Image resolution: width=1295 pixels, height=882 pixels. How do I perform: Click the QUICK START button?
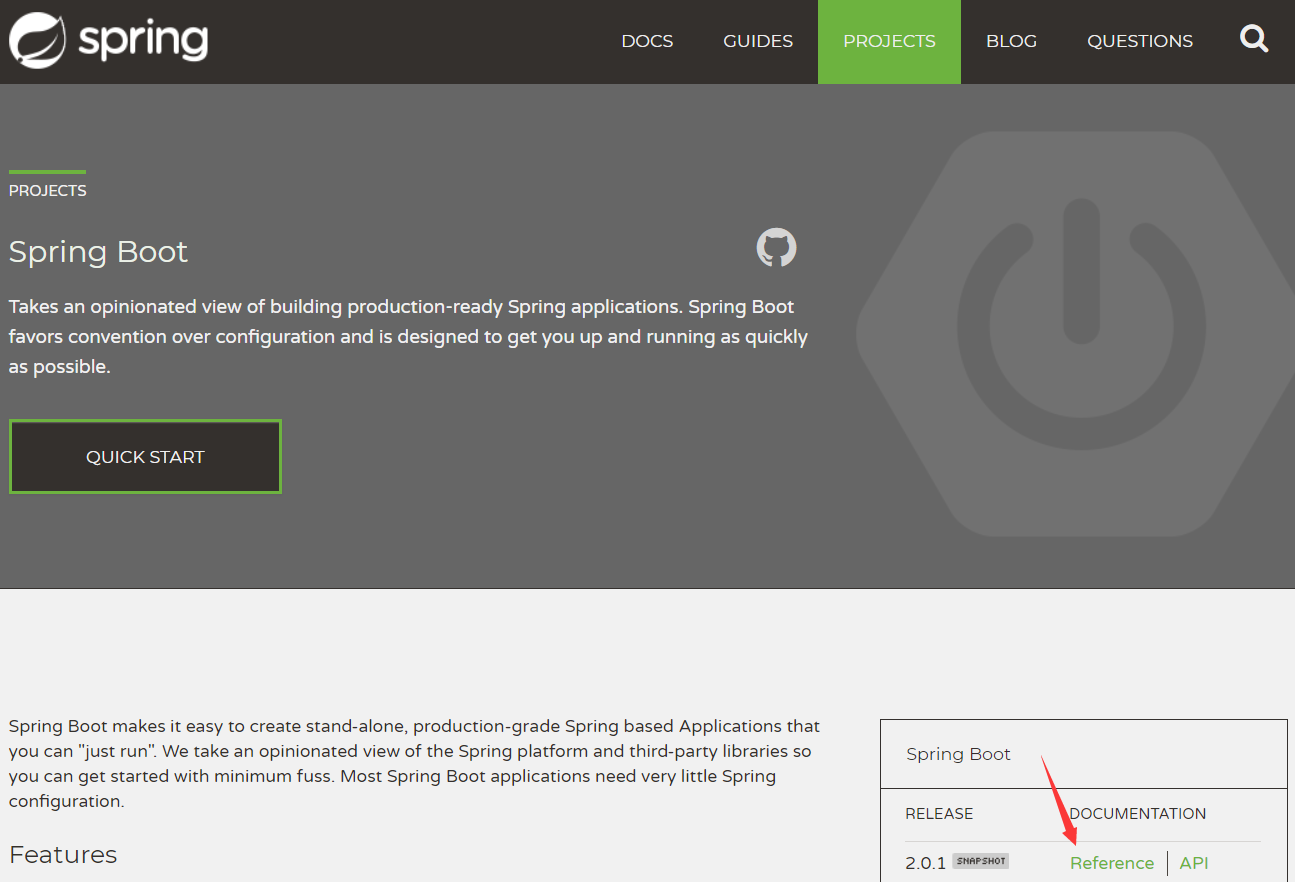pyautogui.click(x=145, y=456)
